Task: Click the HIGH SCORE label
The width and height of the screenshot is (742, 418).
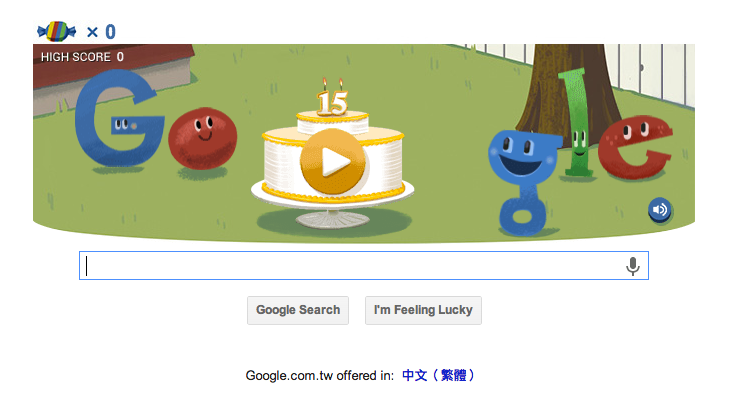Action: [76, 57]
